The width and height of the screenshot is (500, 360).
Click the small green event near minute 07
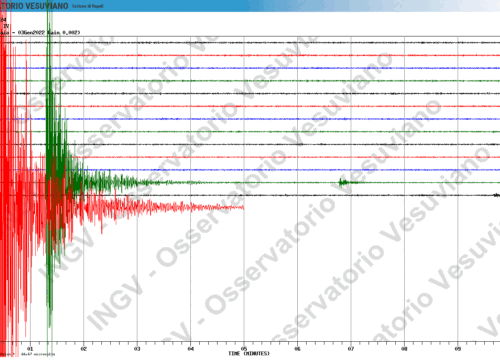coord(344,182)
